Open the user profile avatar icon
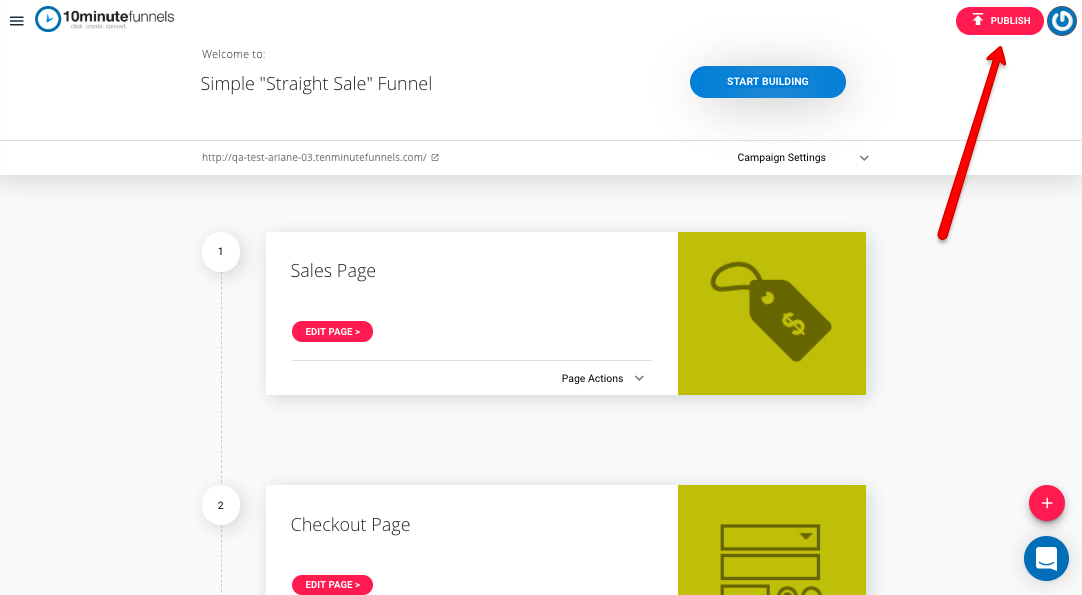The width and height of the screenshot is (1082, 595). point(1061,21)
